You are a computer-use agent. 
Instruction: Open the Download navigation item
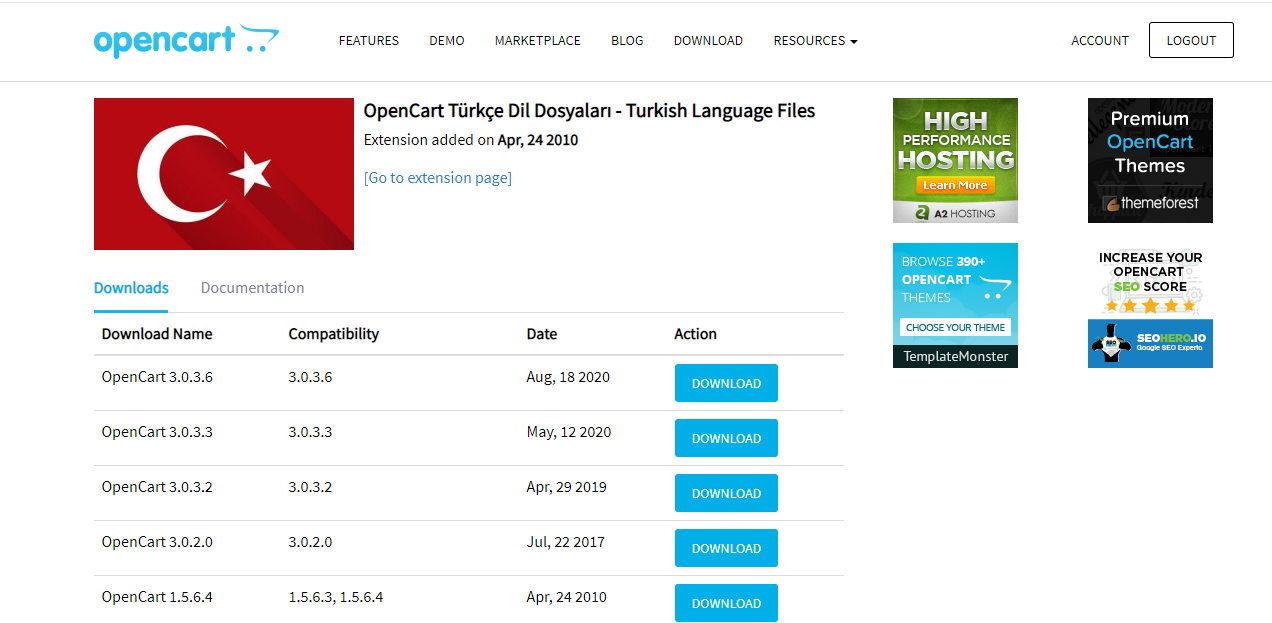coord(708,41)
